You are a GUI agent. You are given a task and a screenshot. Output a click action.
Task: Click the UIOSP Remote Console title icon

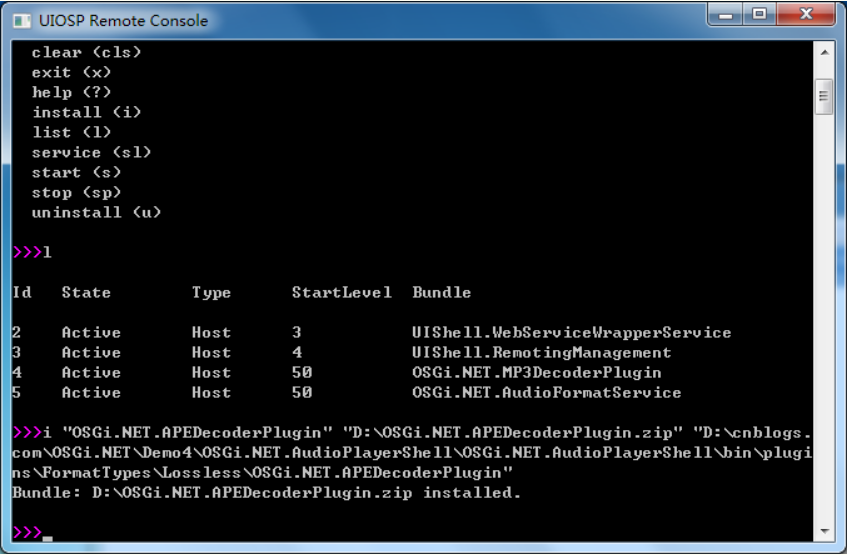coord(22,21)
